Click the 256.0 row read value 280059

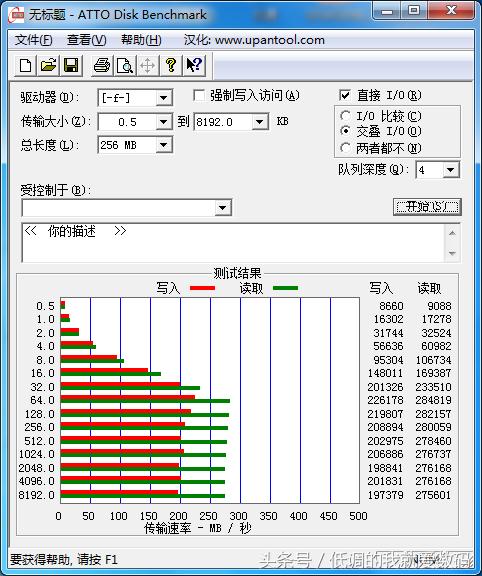pyautogui.click(x=433, y=427)
